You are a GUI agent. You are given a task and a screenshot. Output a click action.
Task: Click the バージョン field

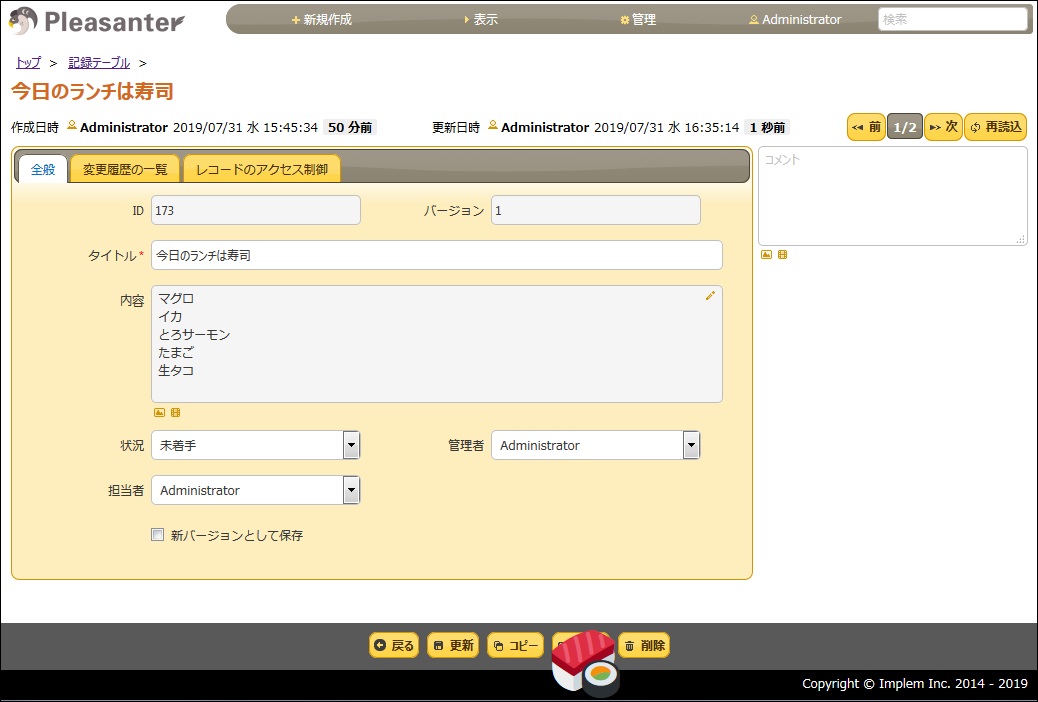596,210
